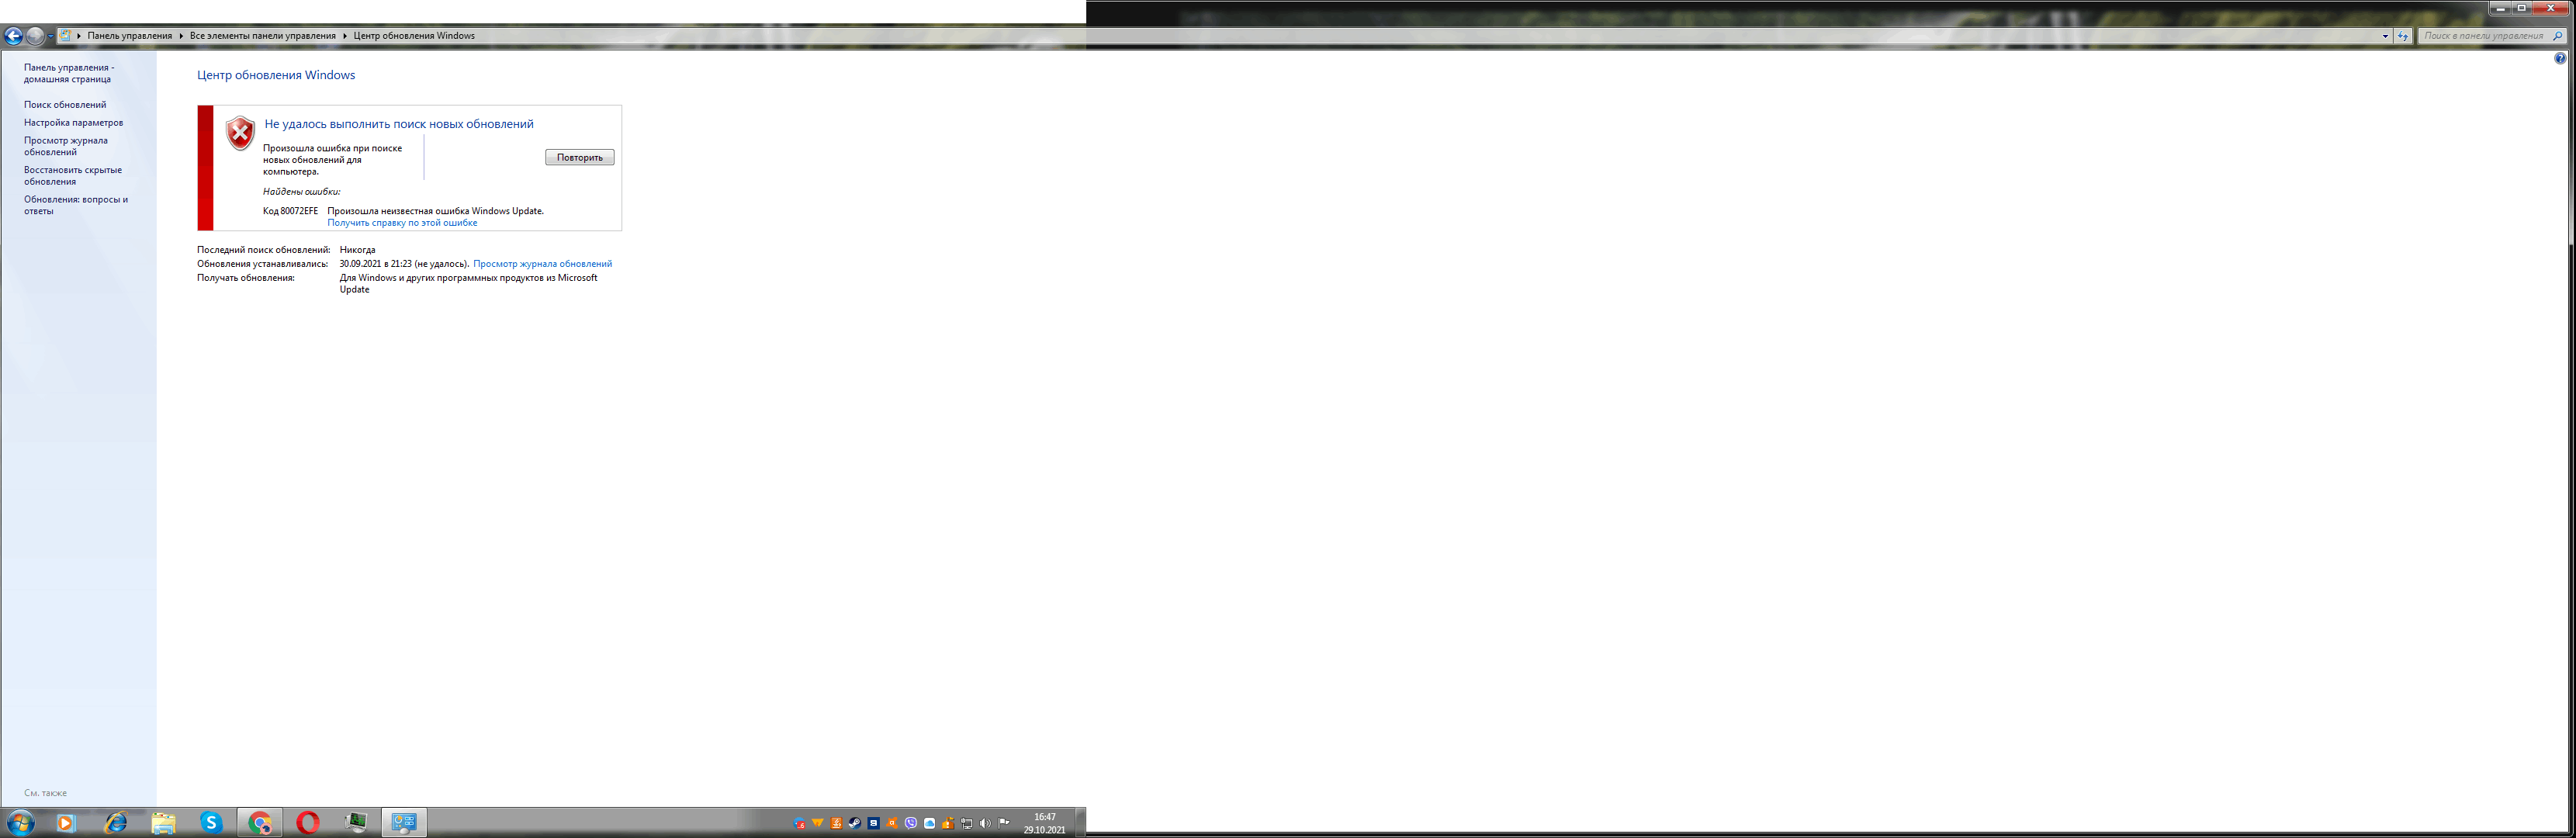Click the Windows Update shield icon
The width and height of the screenshot is (2576, 838).
[x=238, y=131]
